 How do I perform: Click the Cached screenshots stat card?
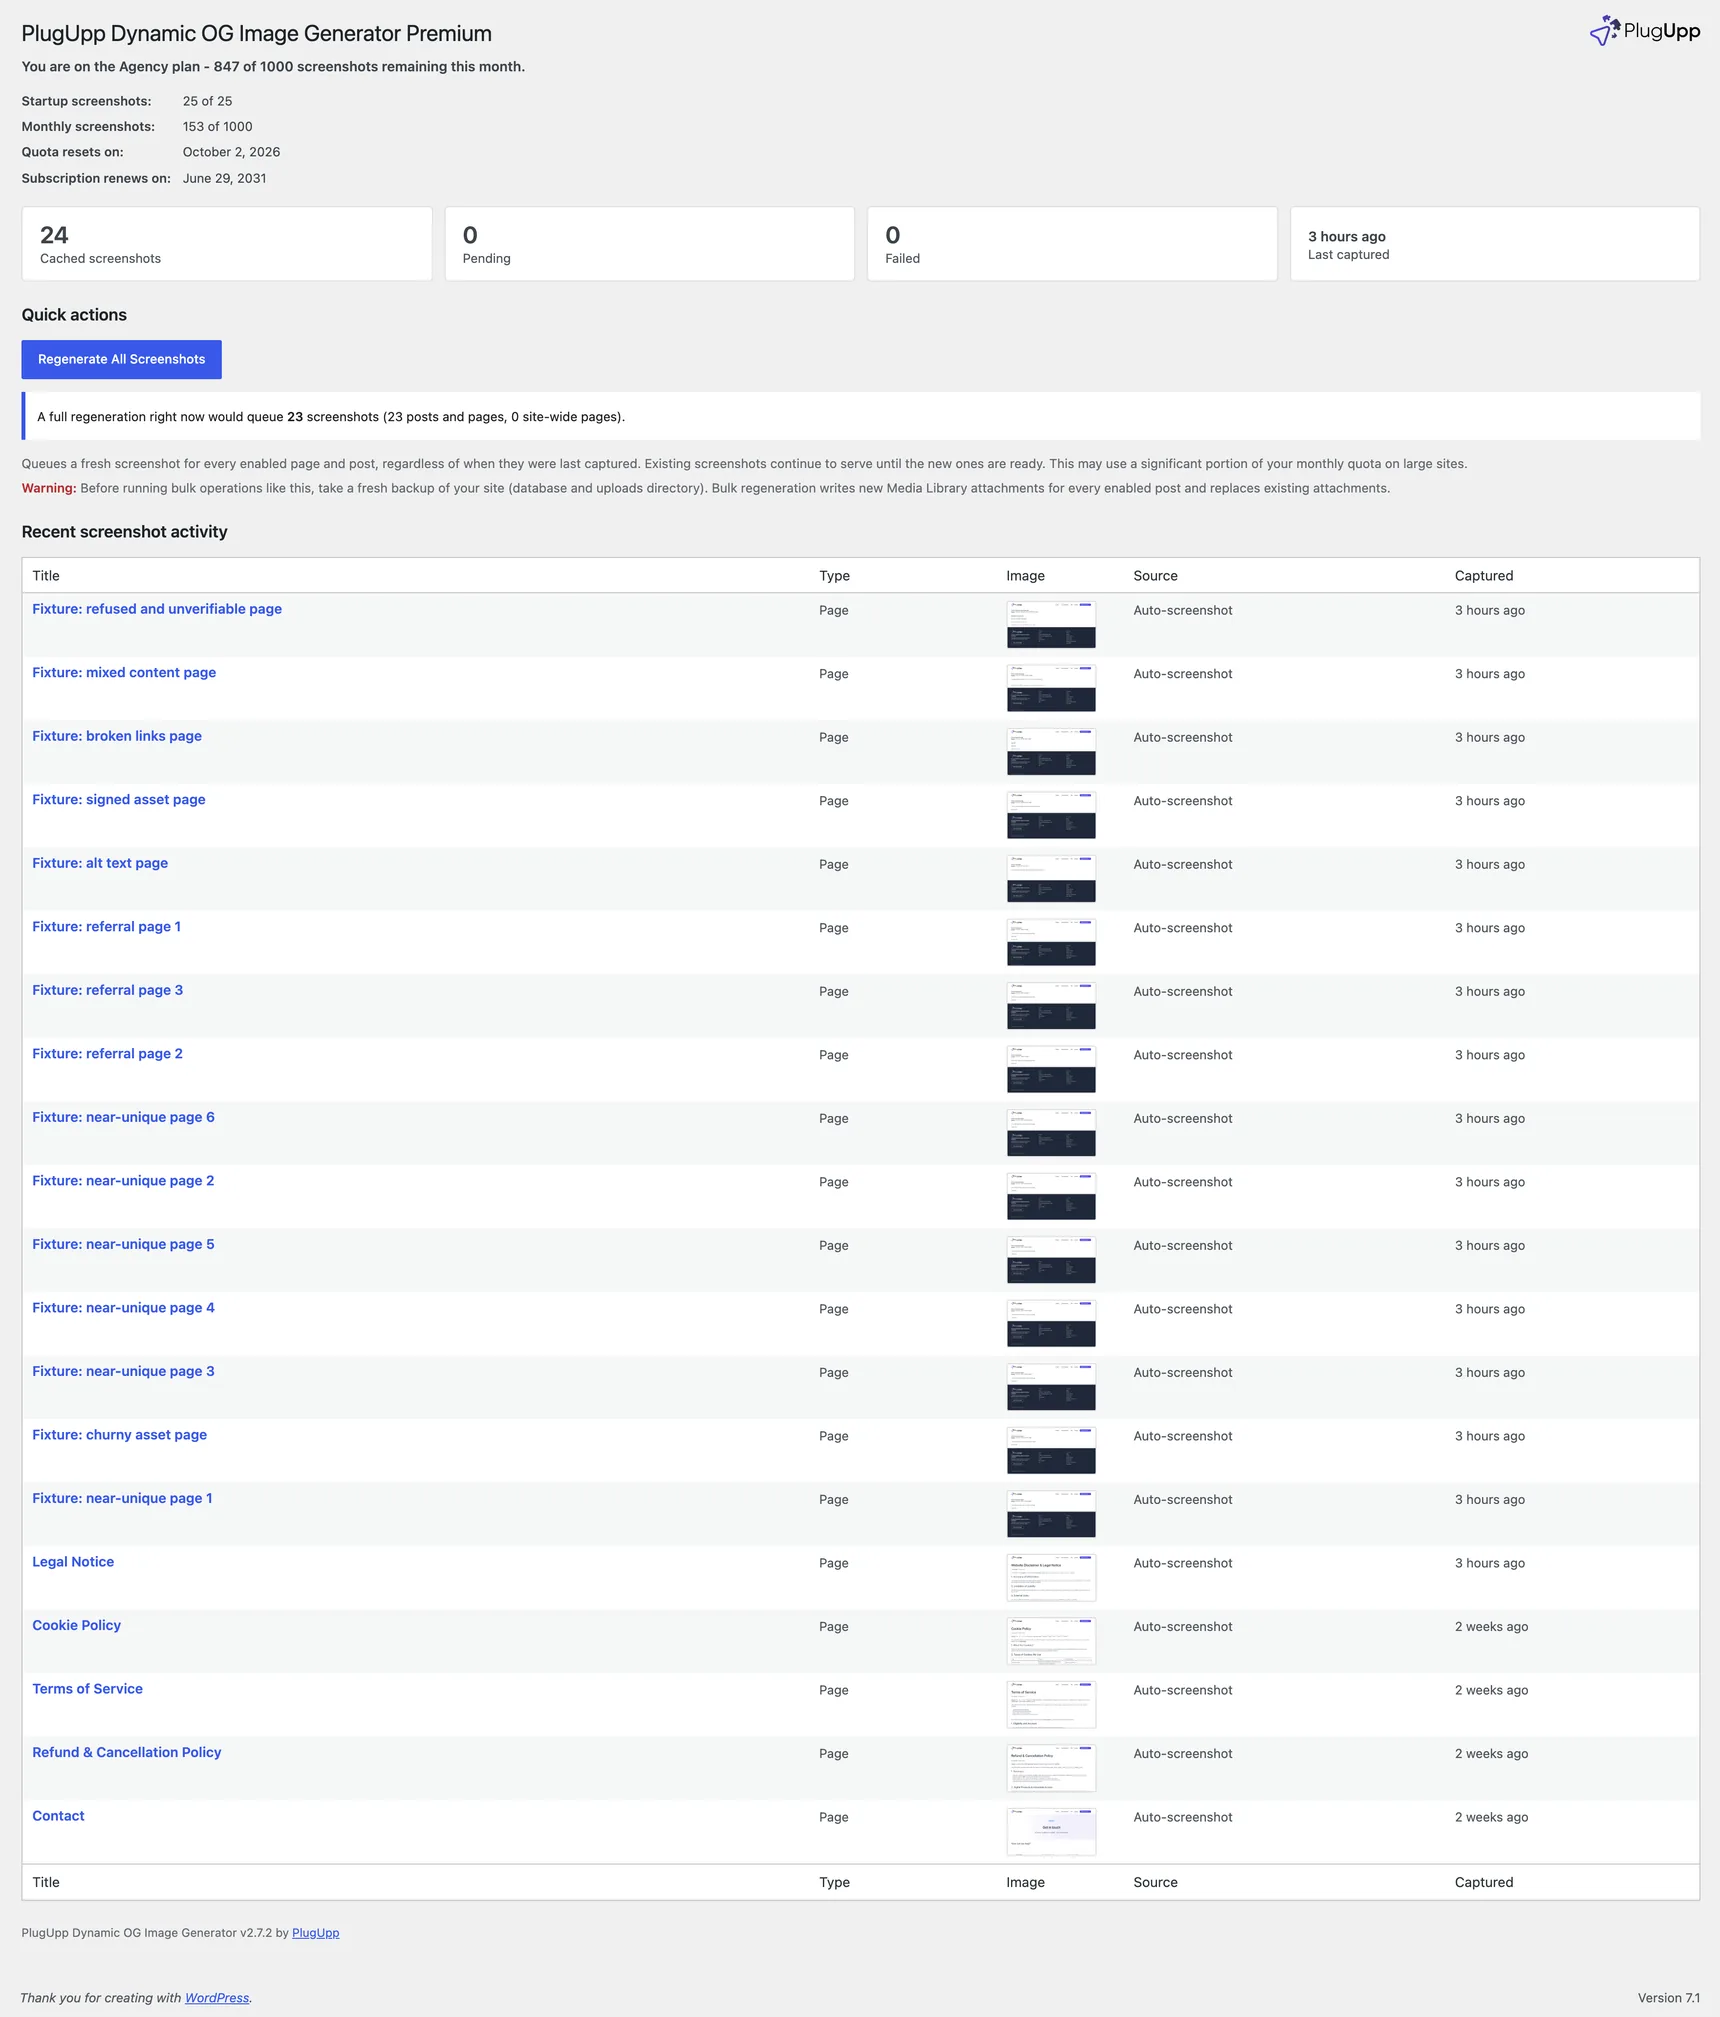pyautogui.click(x=227, y=244)
